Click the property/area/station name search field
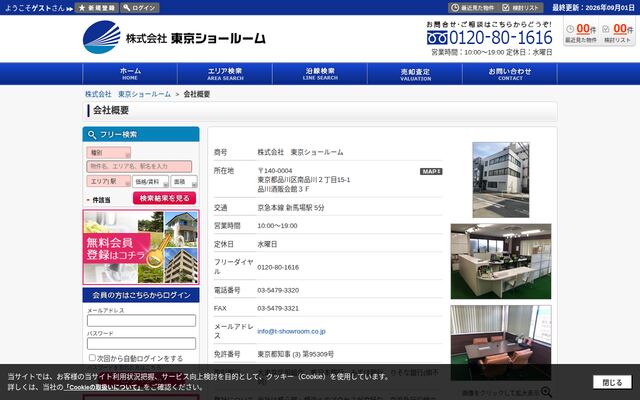The image size is (640, 400). [x=139, y=167]
